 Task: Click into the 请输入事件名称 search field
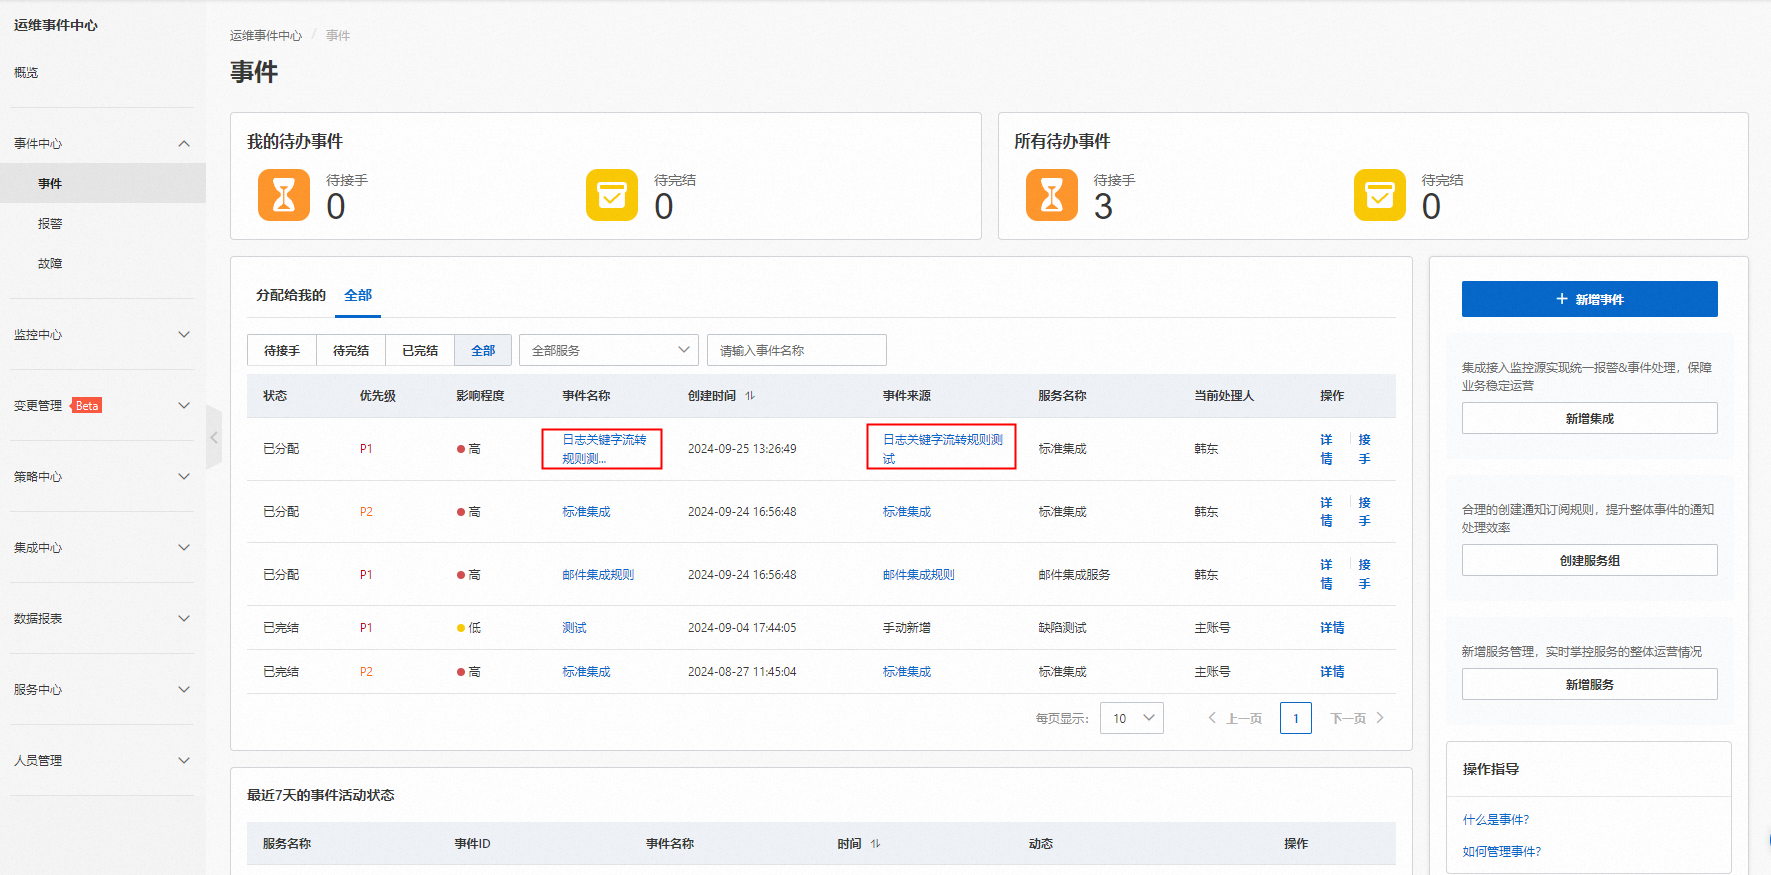point(797,350)
